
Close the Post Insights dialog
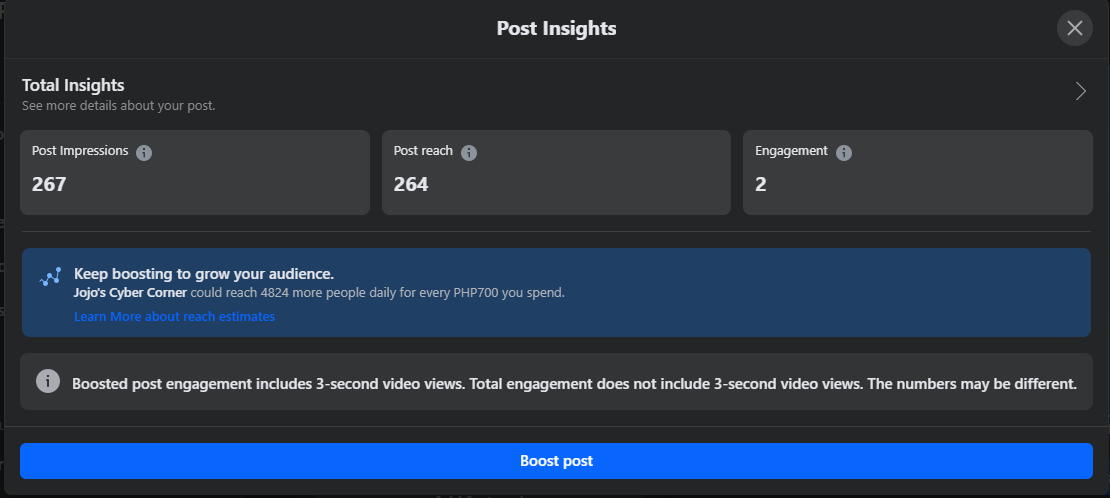pos(1074,28)
